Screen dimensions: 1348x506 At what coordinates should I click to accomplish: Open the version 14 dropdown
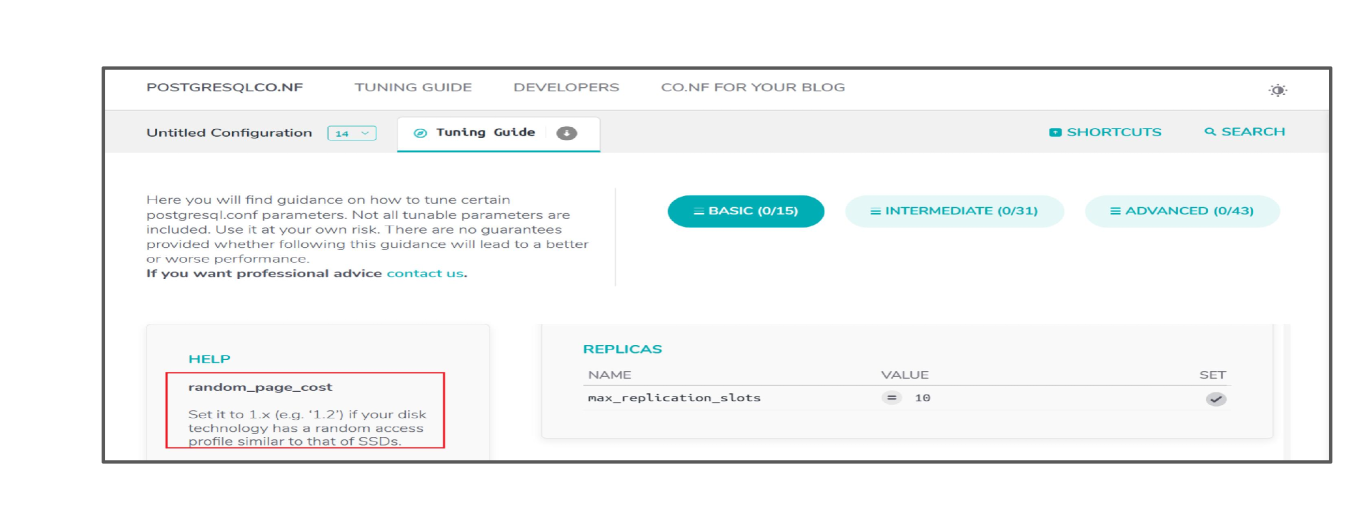[352, 133]
